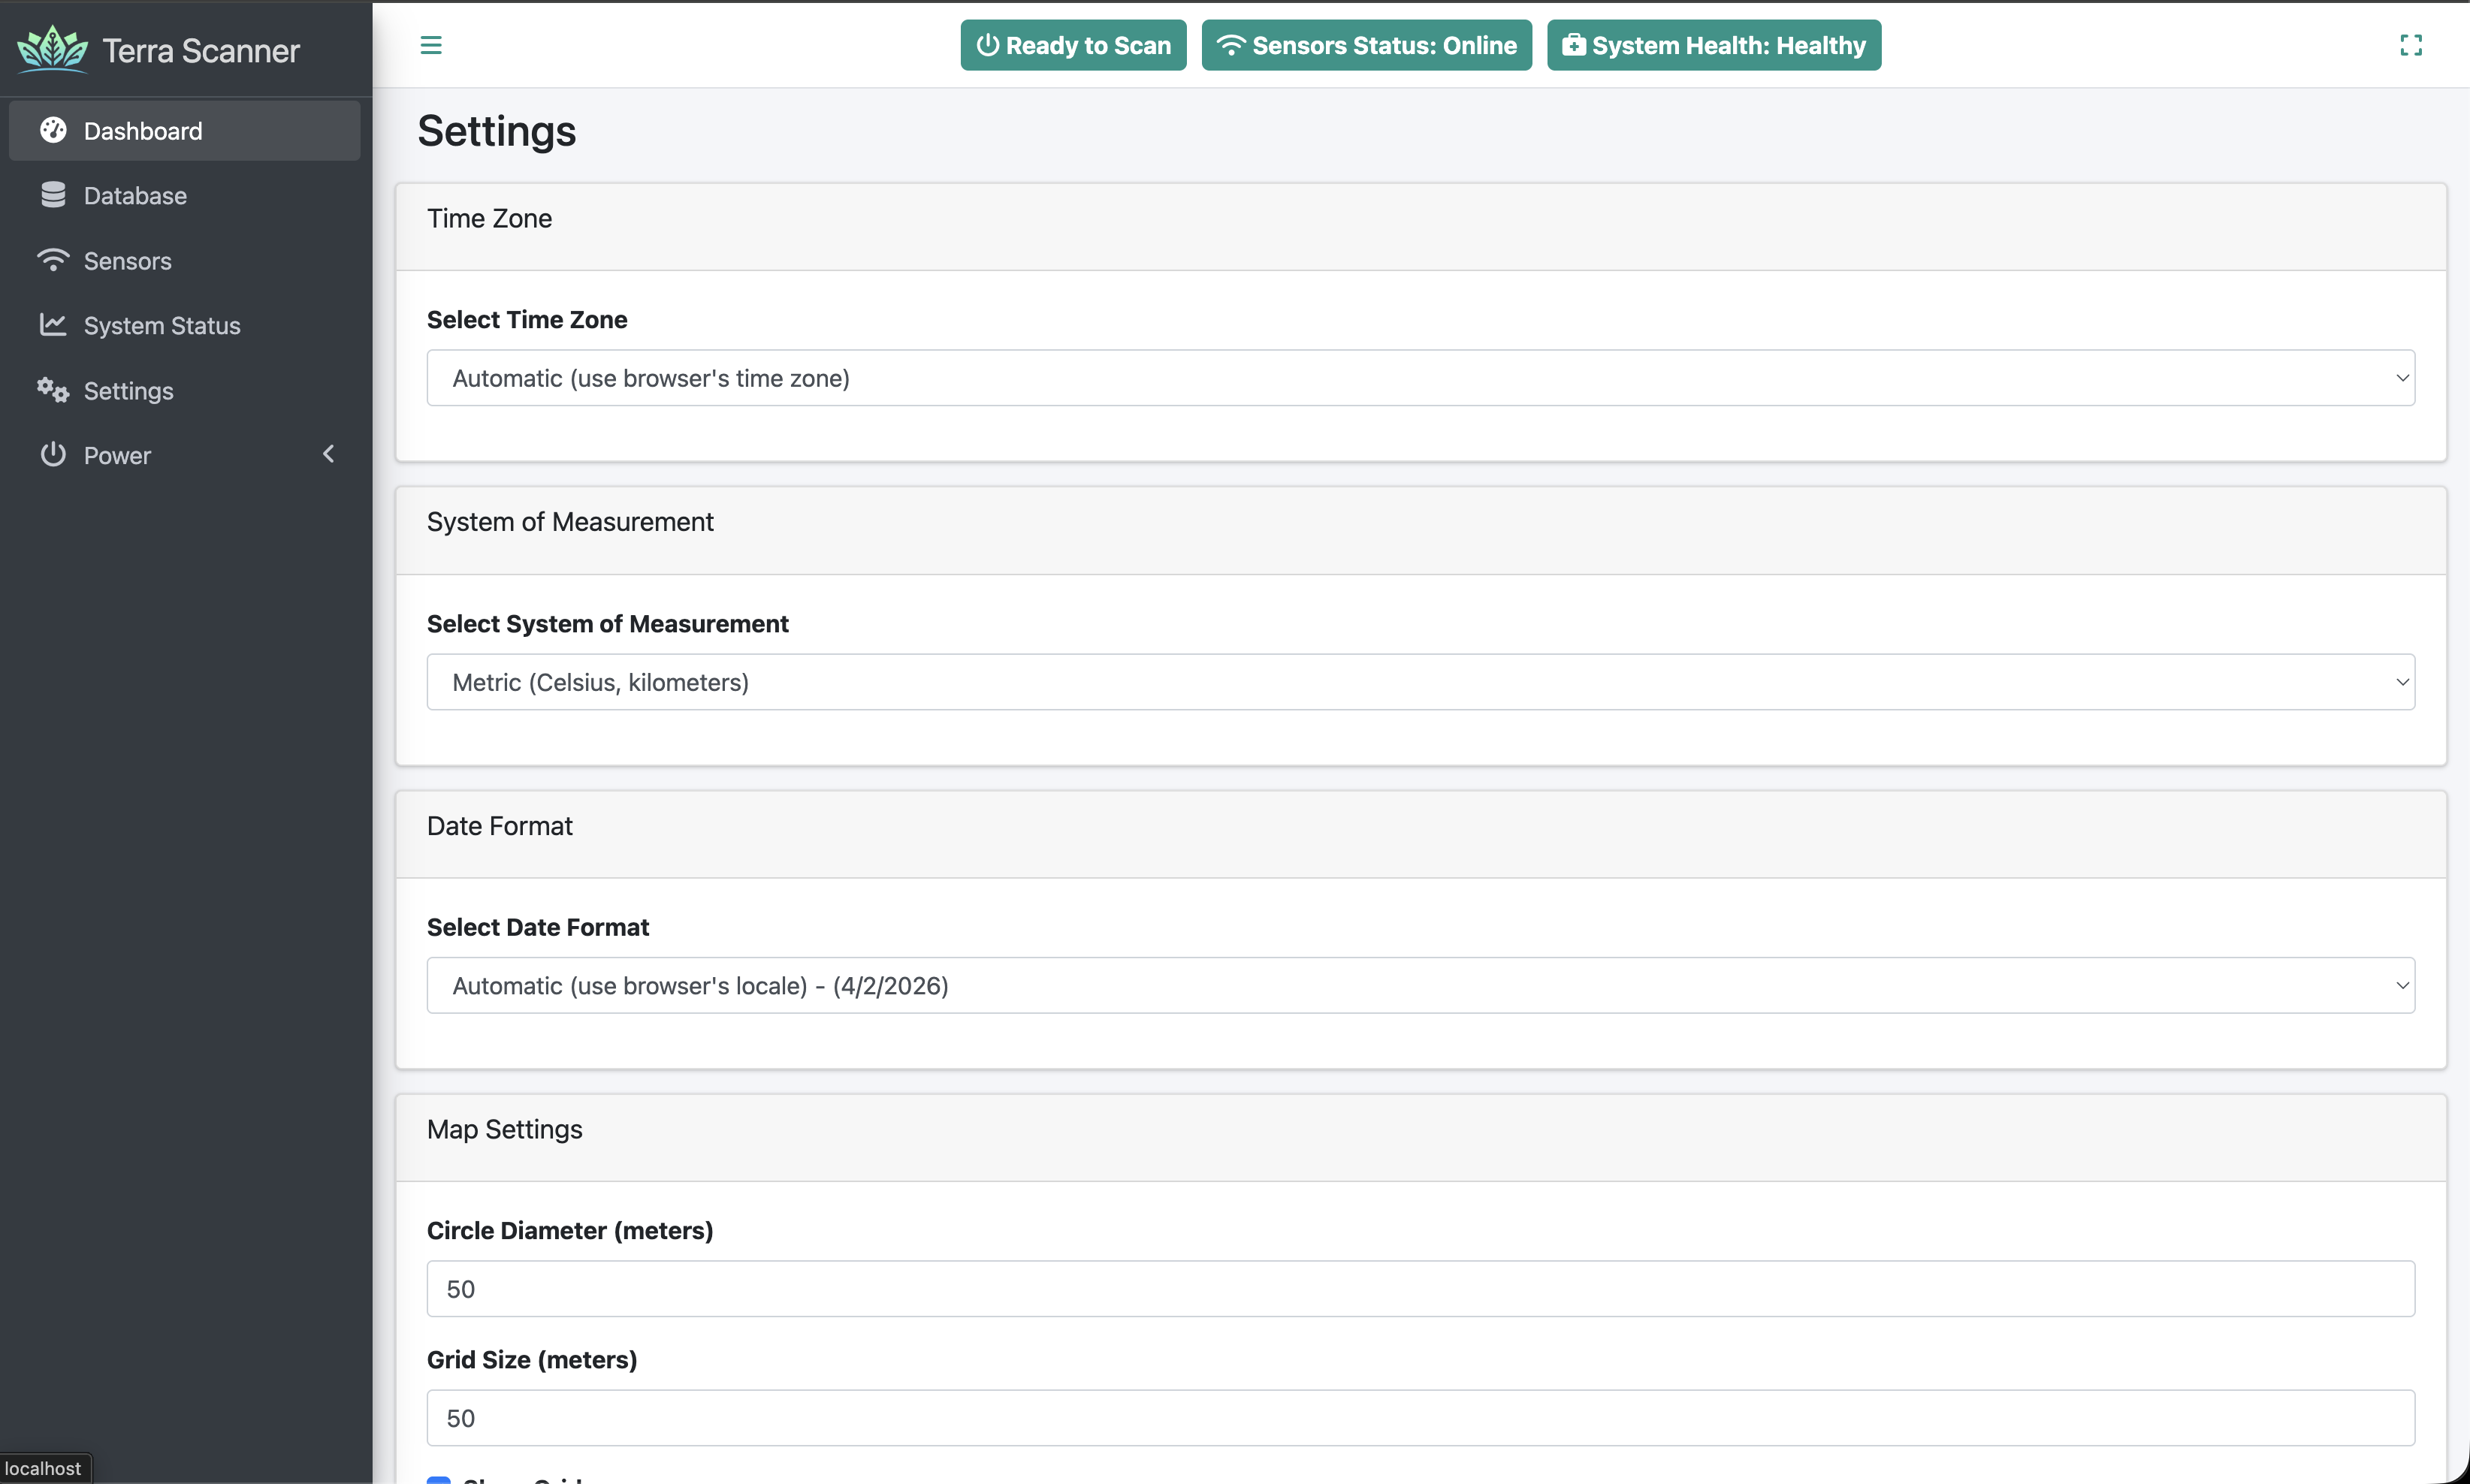The width and height of the screenshot is (2470, 1484).
Task: Click the Terra Scanner lotus logo
Action: tap(52, 48)
